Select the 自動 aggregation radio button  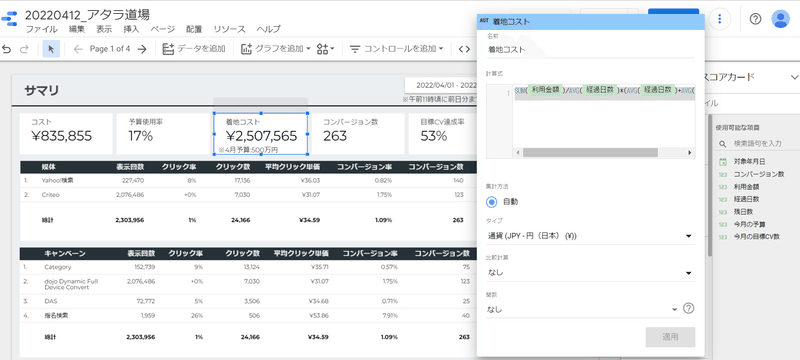point(491,201)
